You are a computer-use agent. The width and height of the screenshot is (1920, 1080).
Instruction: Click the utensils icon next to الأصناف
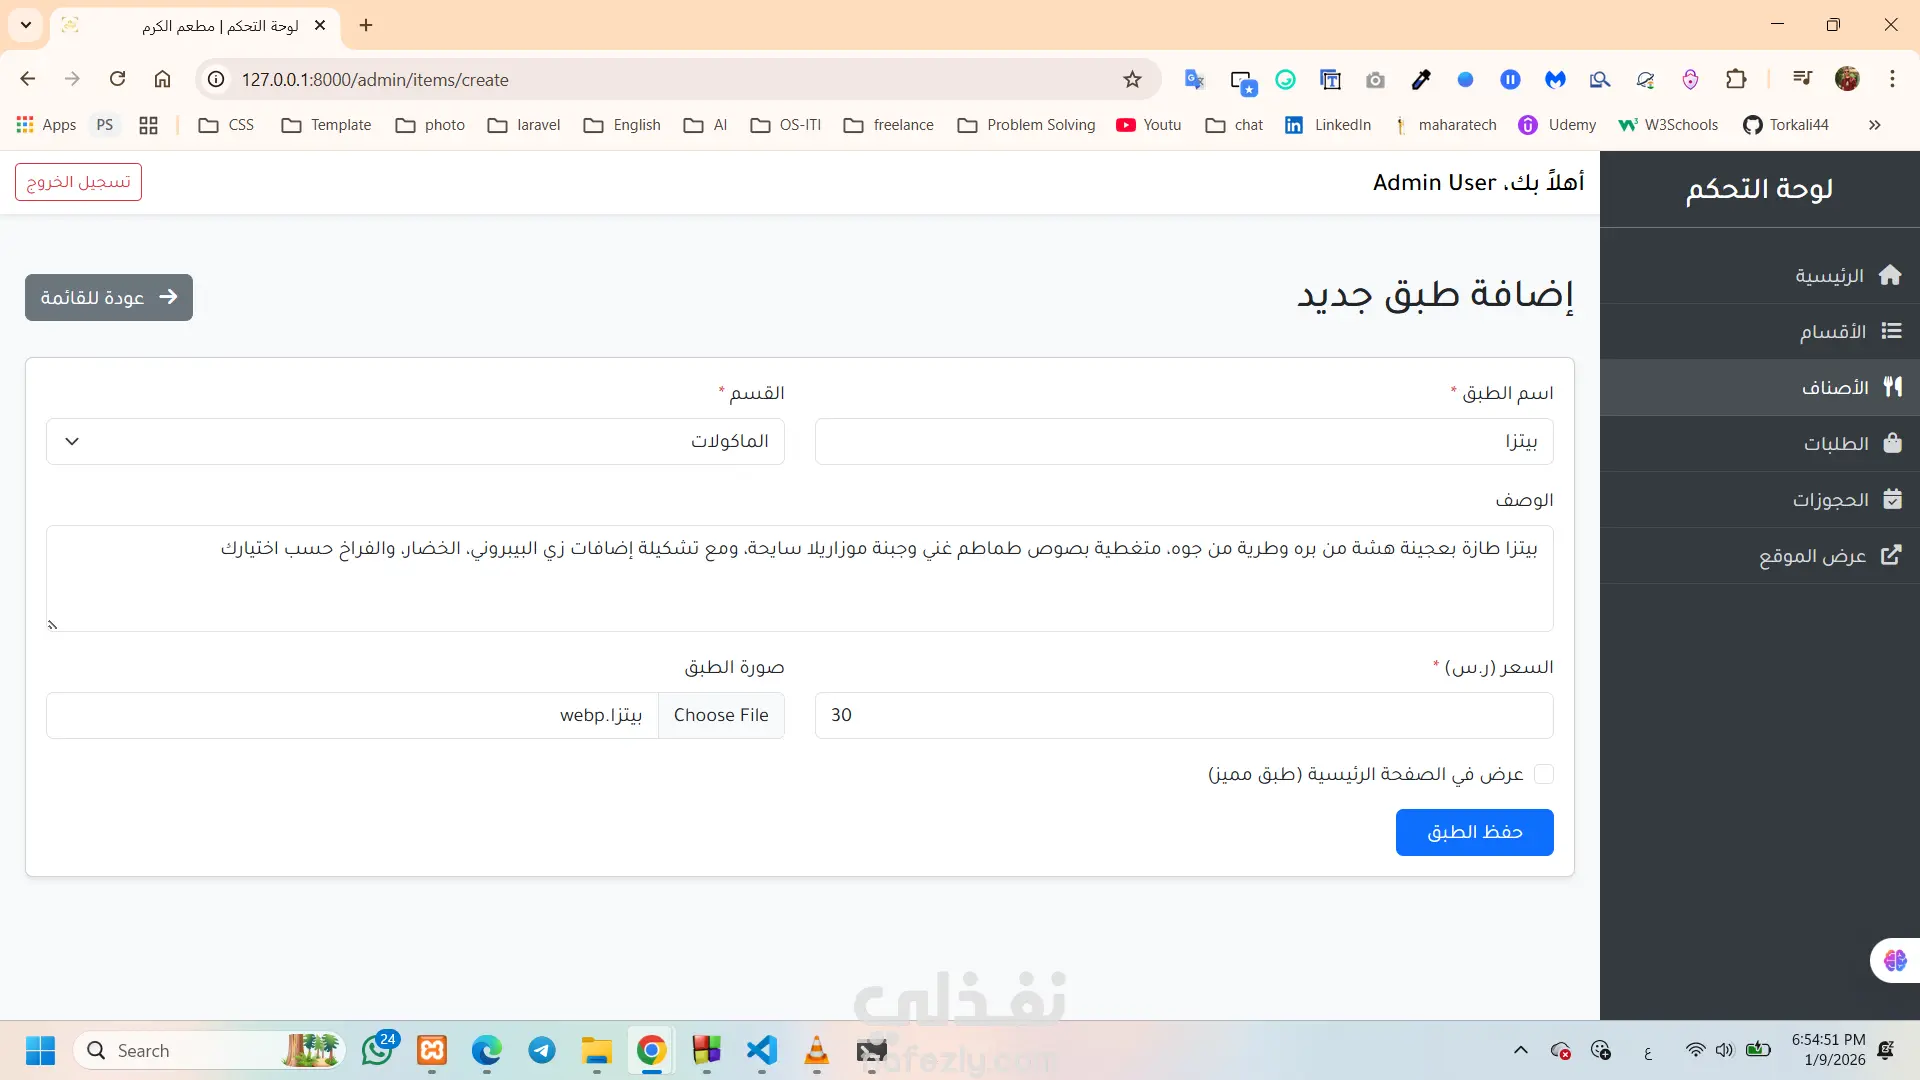[x=1892, y=387]
